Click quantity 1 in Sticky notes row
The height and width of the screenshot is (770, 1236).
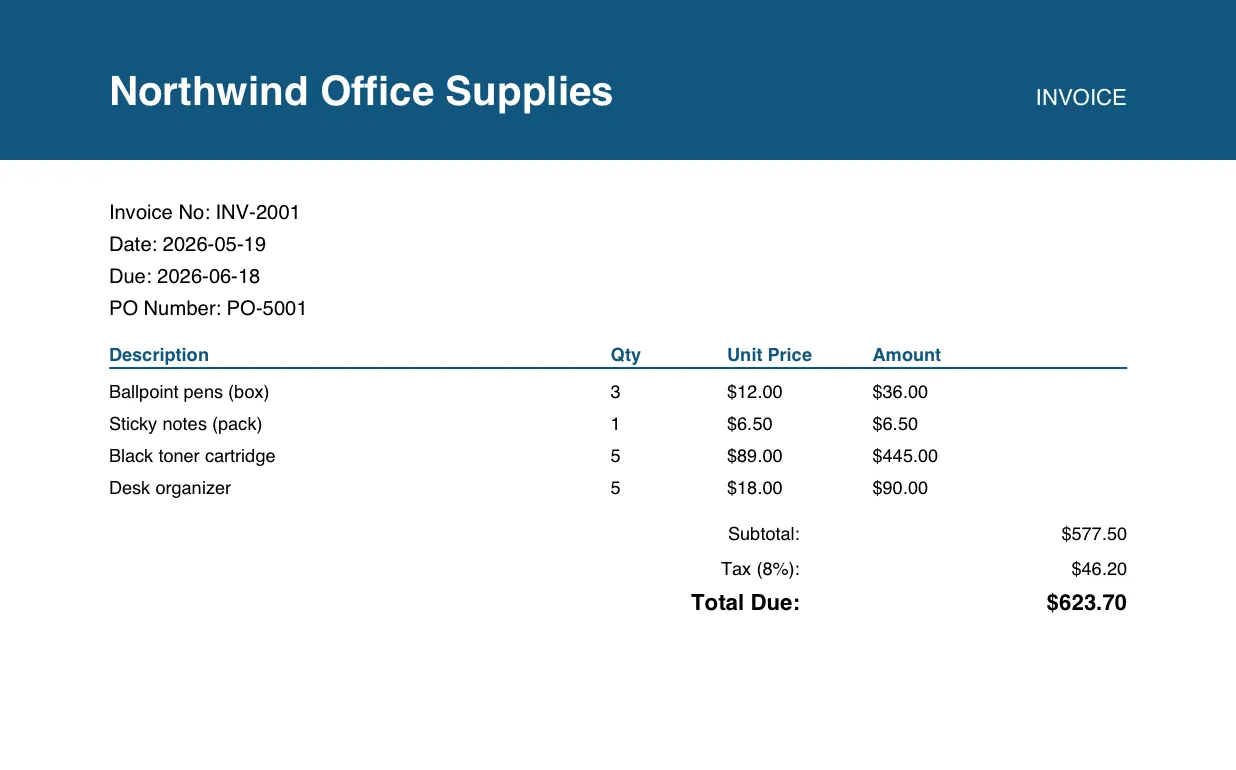pos(615,424)
